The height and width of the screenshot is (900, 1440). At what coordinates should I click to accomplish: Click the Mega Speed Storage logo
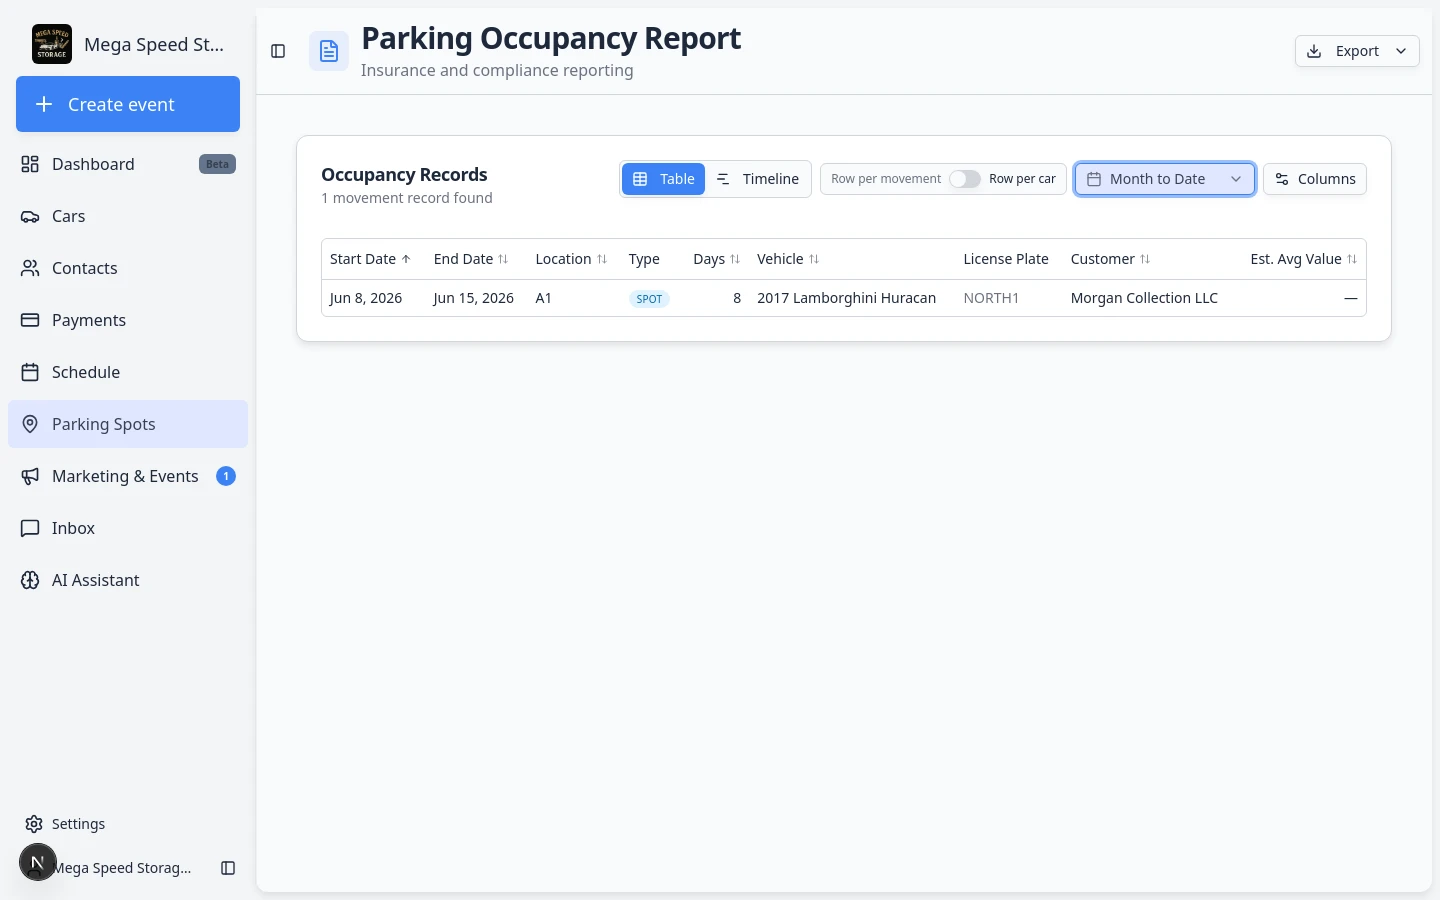(52, 44)
